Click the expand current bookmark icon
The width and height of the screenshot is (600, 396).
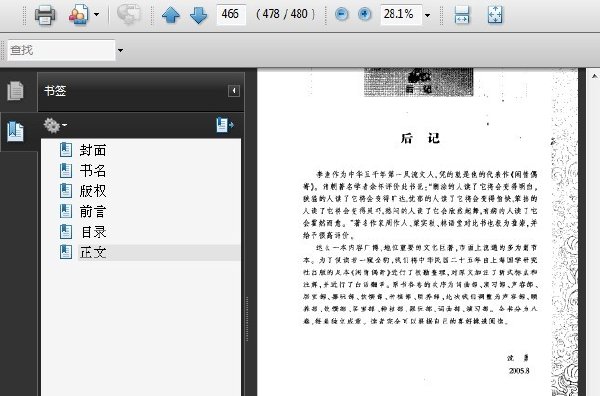coord(225,125)
